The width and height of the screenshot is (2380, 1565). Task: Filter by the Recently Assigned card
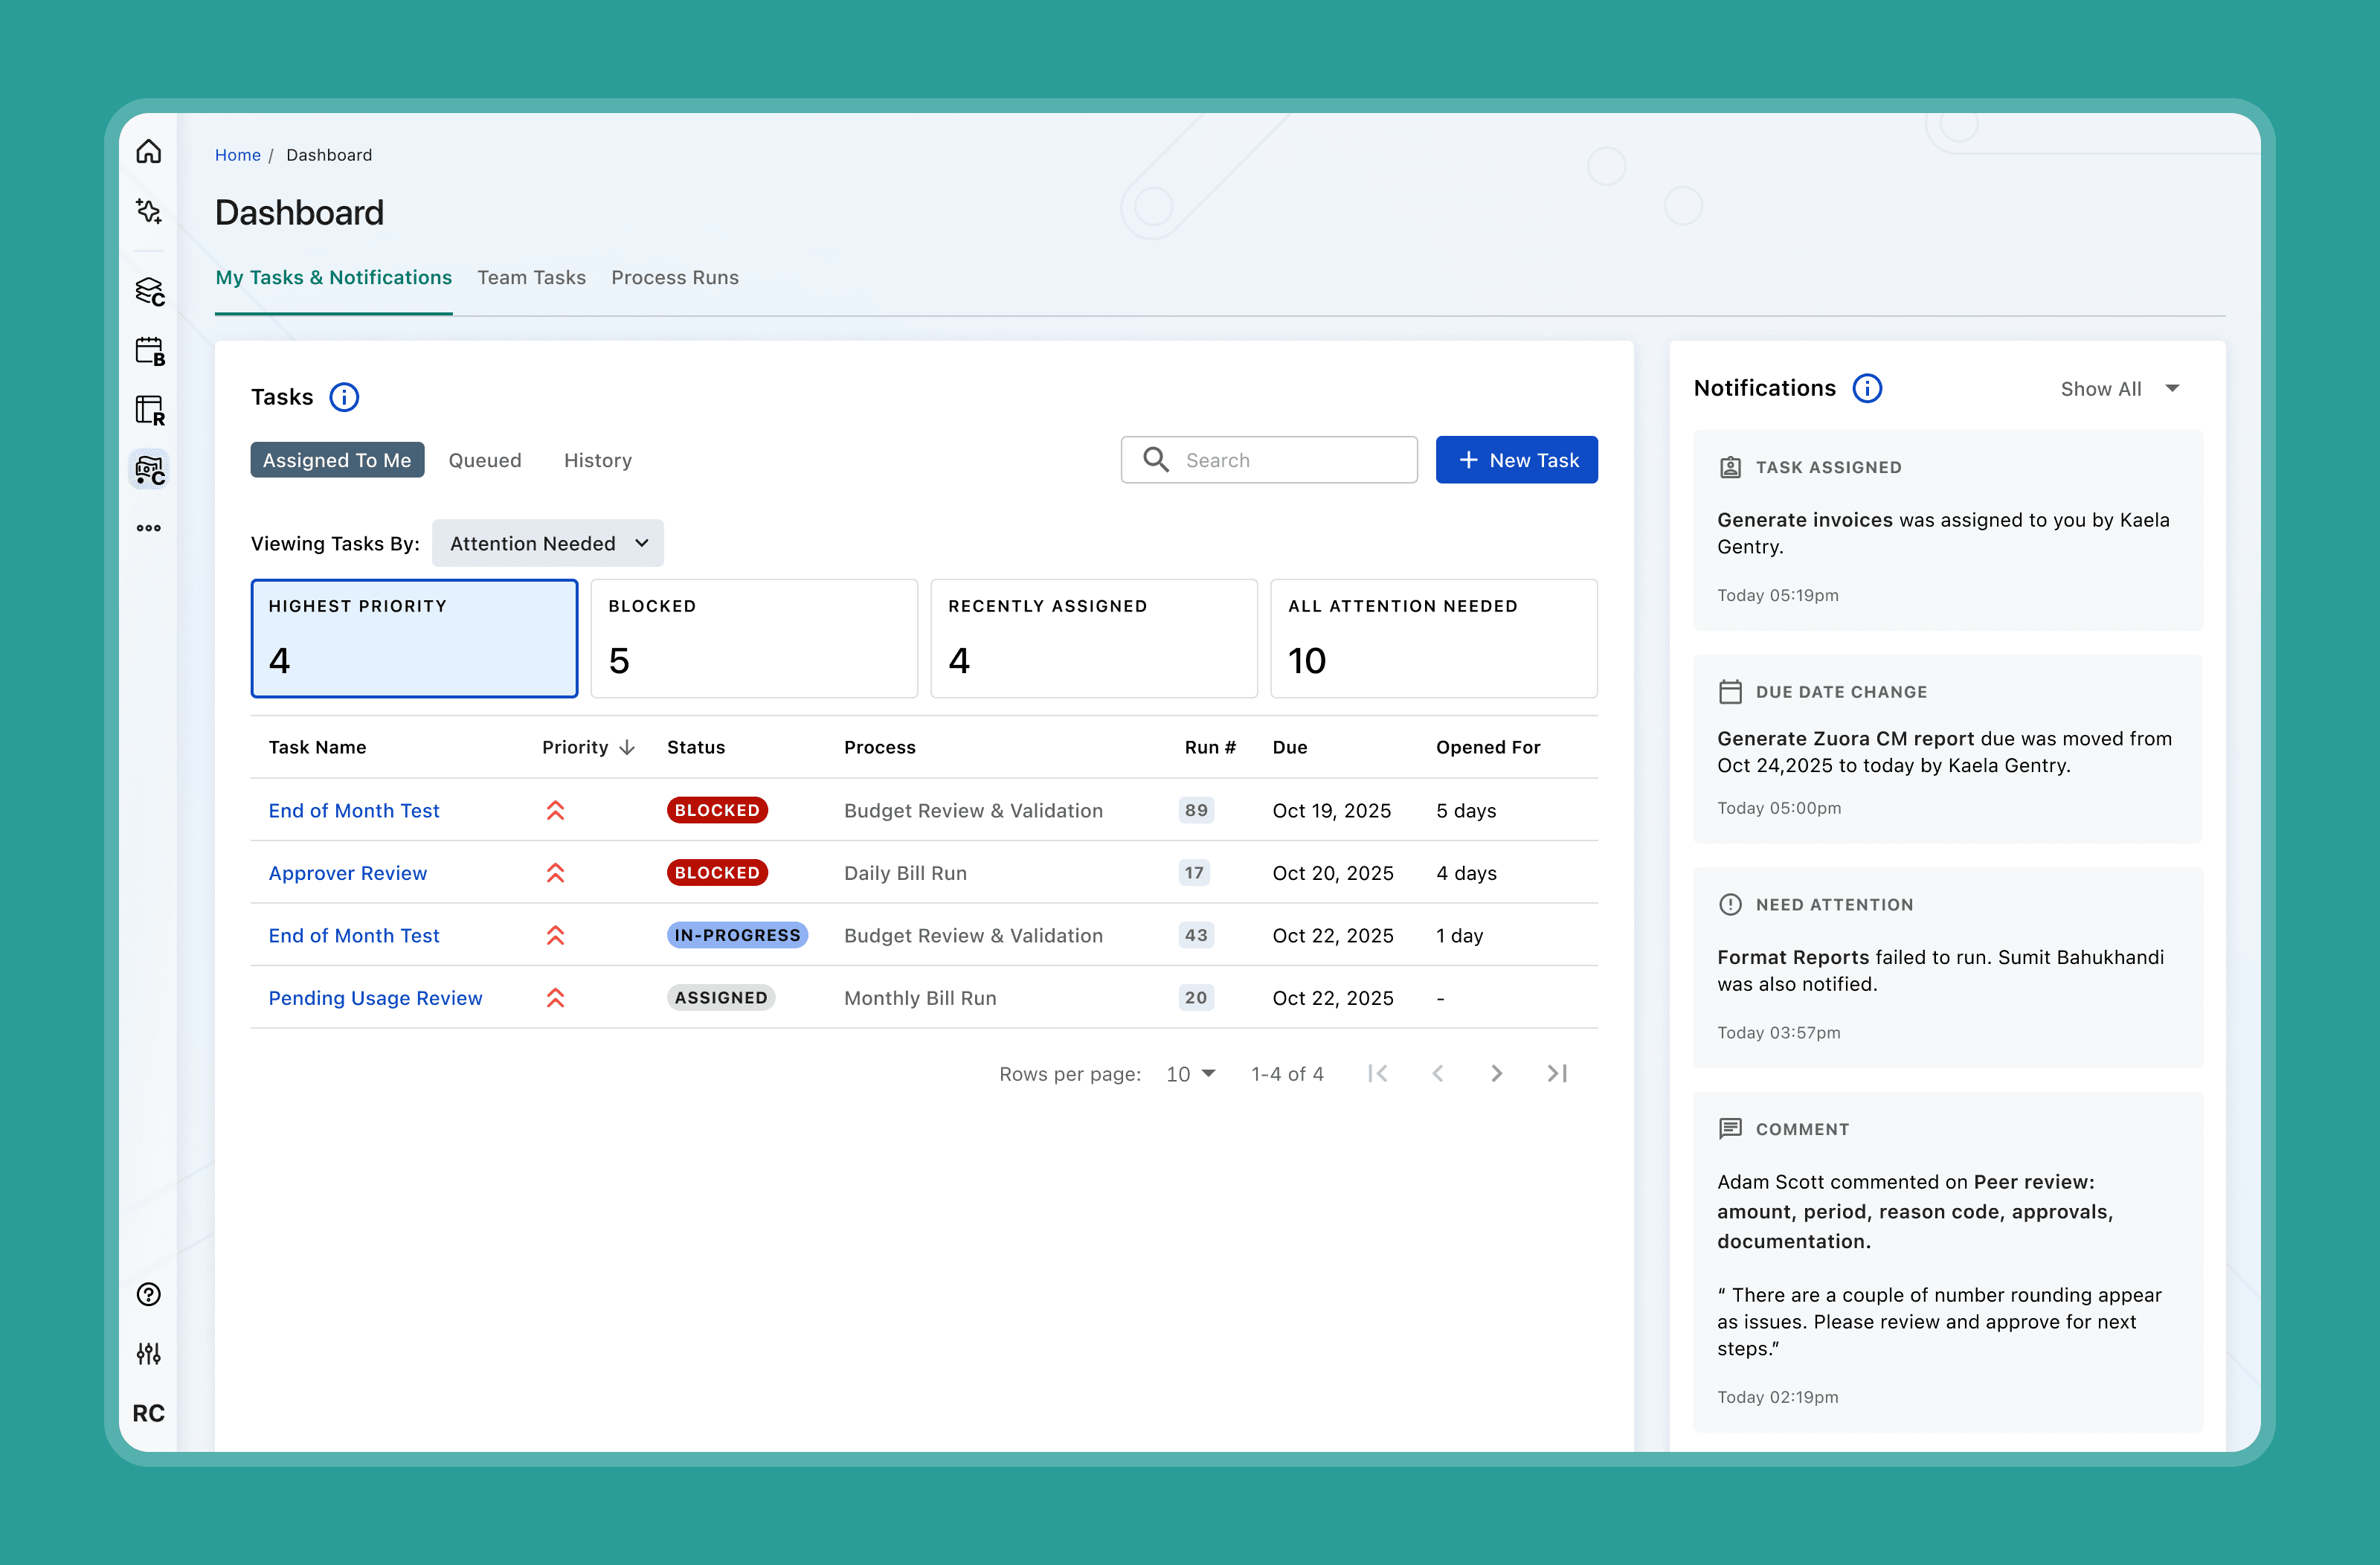coord(1094,638)
